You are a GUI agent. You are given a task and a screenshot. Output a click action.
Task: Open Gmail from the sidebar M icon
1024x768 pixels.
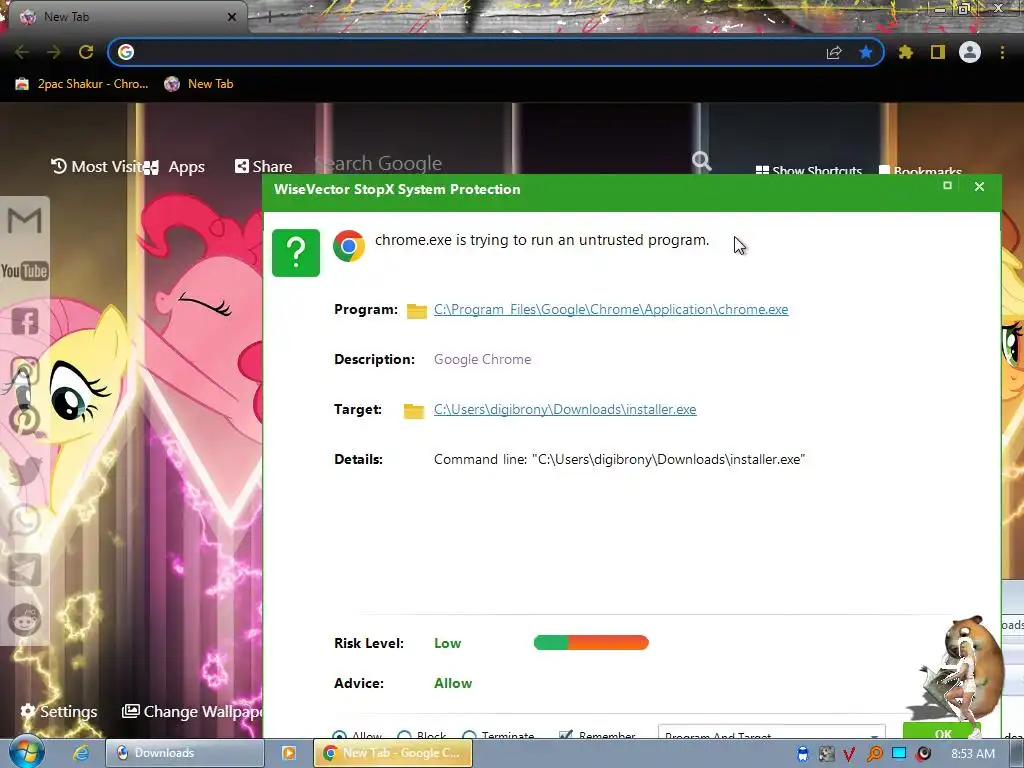click(25, 221)
